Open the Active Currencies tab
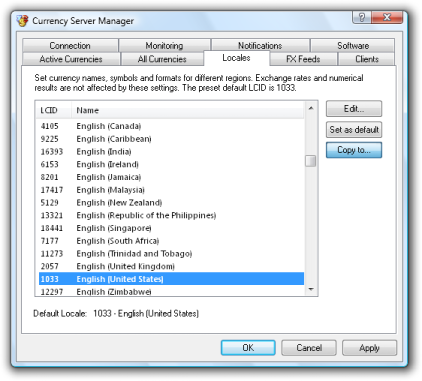This screenshot has width=422, height=381. click(71, 59)
